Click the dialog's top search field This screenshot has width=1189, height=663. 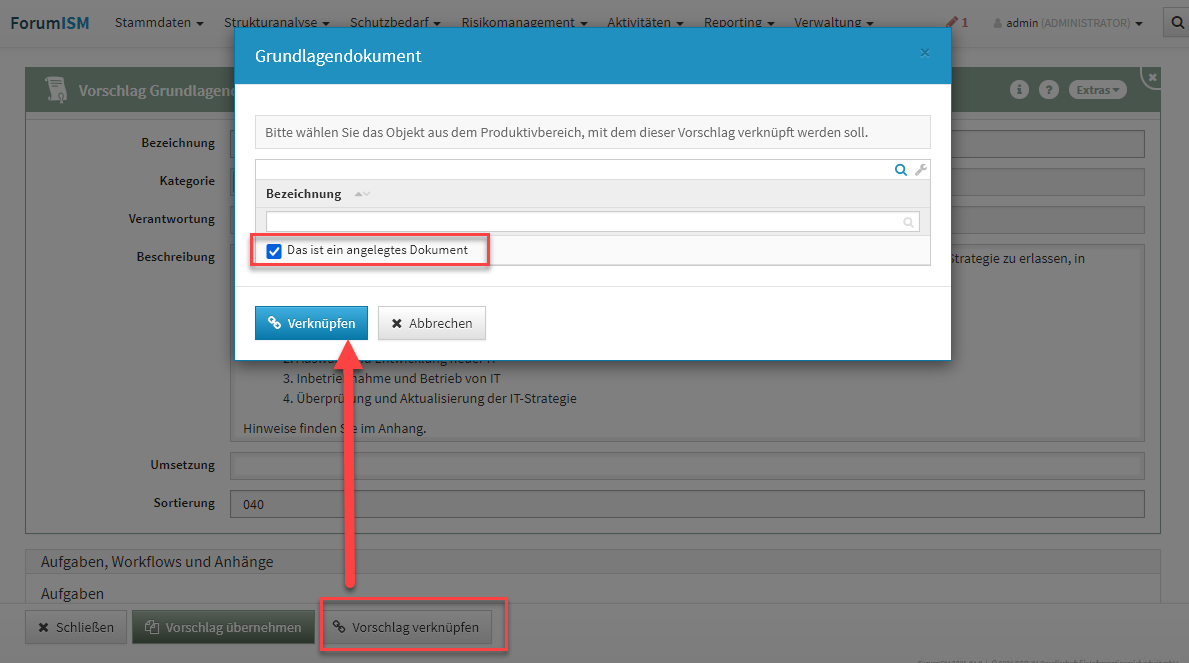[575, 170]
